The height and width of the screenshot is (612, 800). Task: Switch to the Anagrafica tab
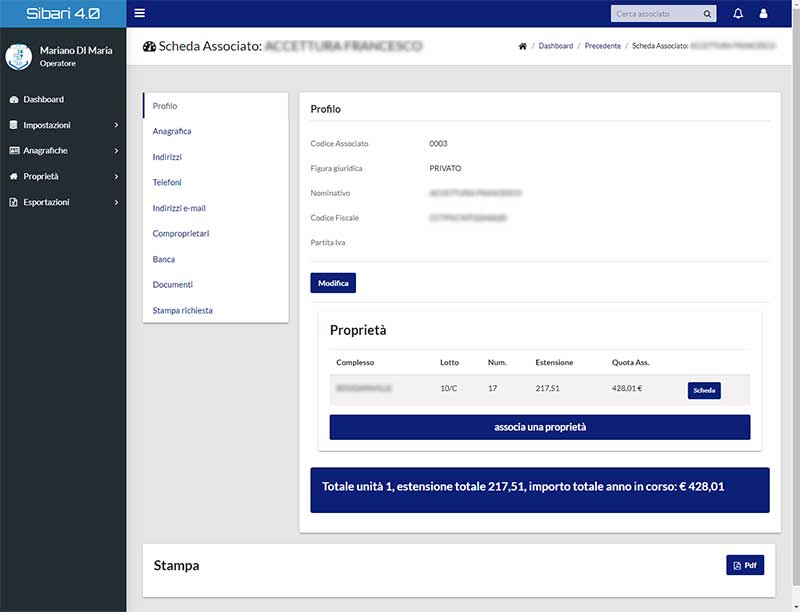(216, 131)
